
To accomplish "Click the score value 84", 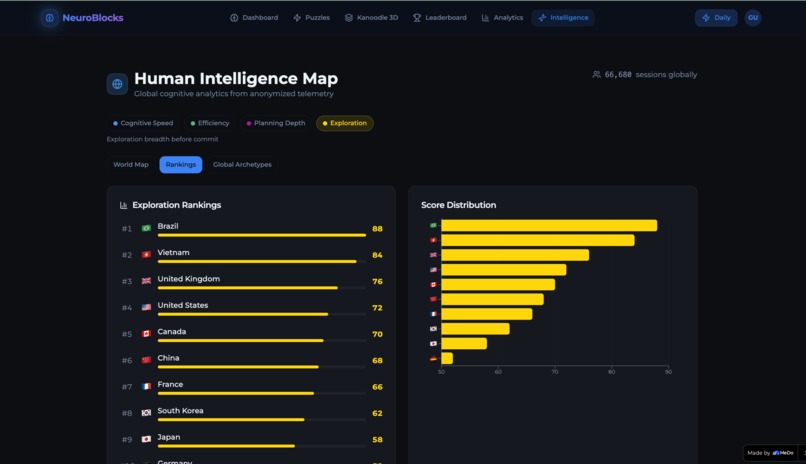I will tap(377, 255).
